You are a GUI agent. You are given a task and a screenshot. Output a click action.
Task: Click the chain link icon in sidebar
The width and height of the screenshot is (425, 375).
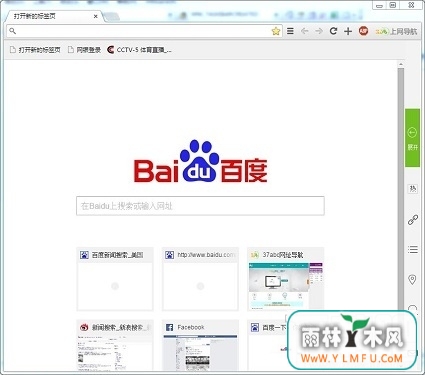[x=413, y=220]
